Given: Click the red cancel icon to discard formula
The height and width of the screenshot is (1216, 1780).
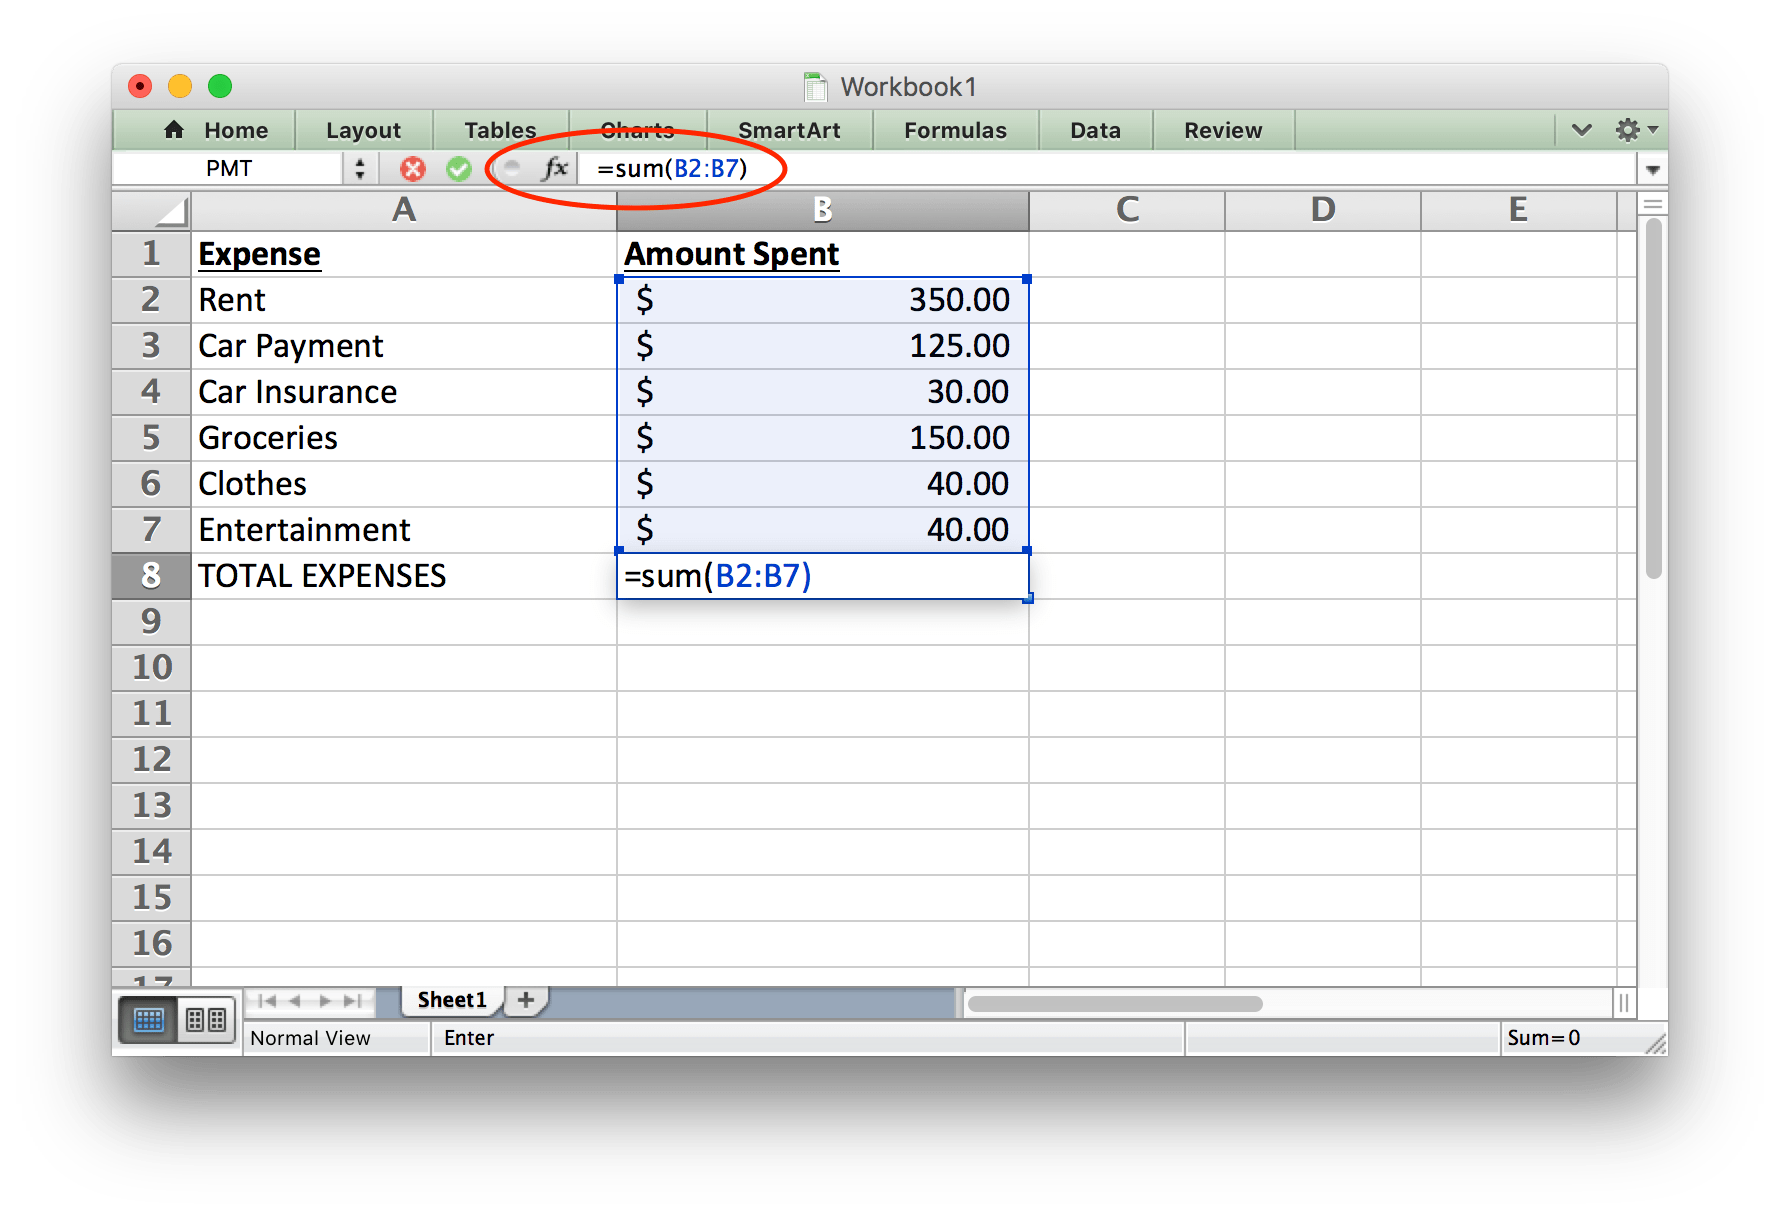Looking at the screenshot, I should [x=411, y=168].
